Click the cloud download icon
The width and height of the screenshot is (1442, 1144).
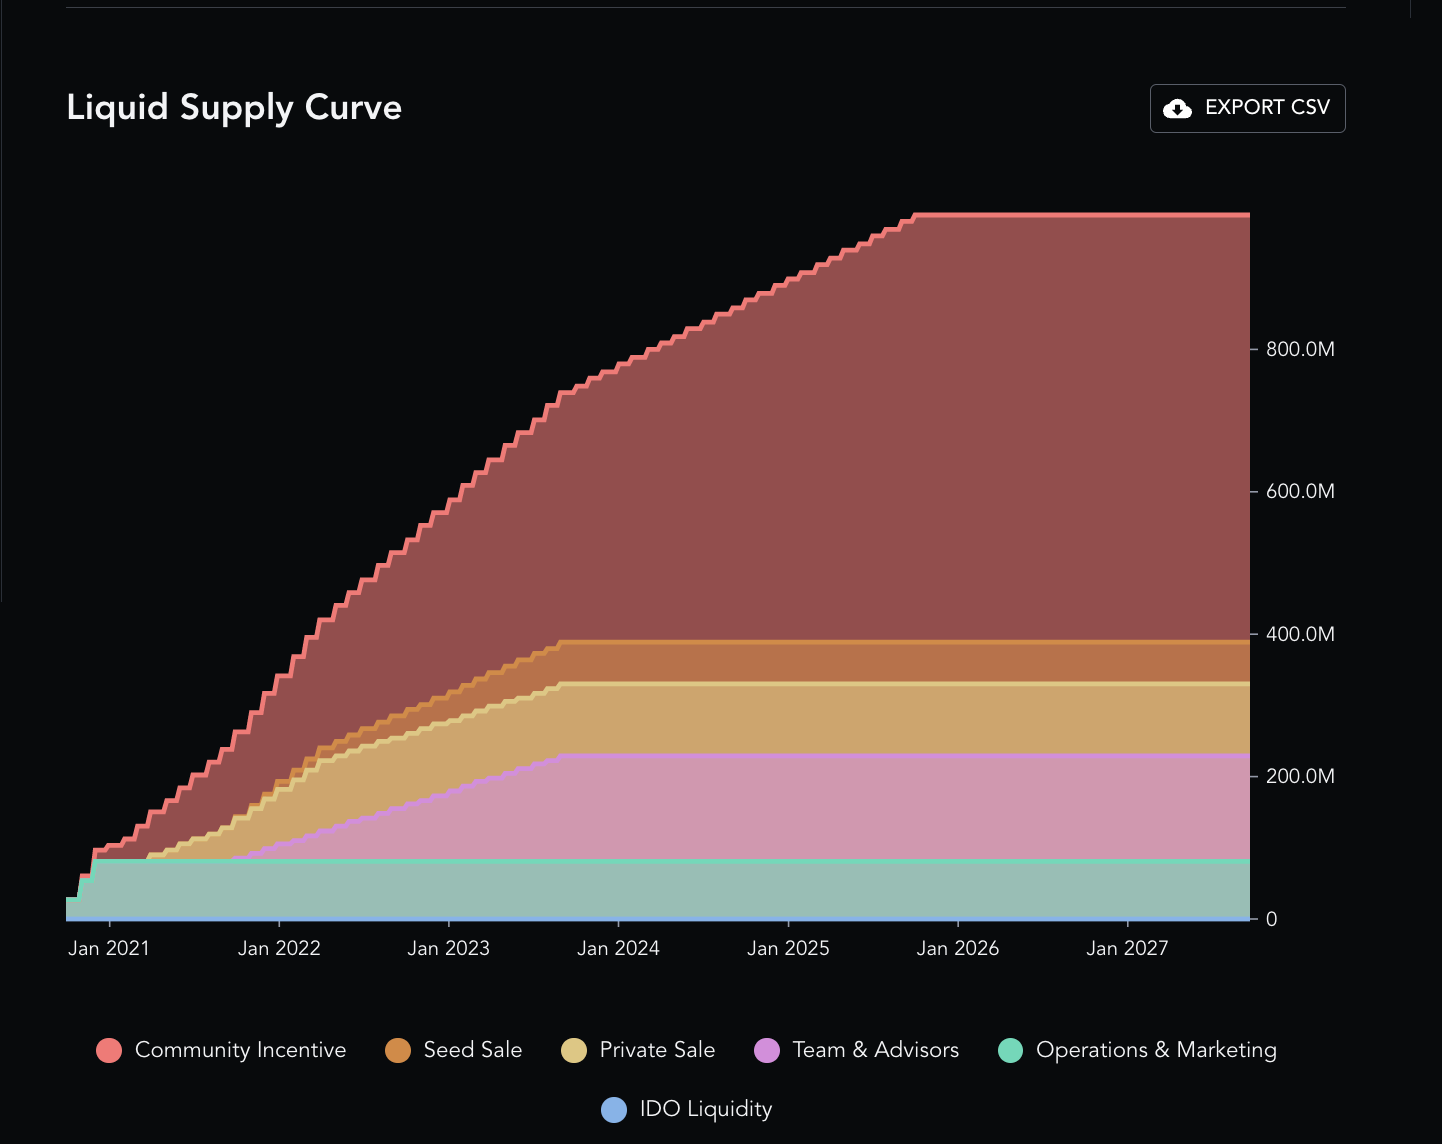(x=1178, y=108)
